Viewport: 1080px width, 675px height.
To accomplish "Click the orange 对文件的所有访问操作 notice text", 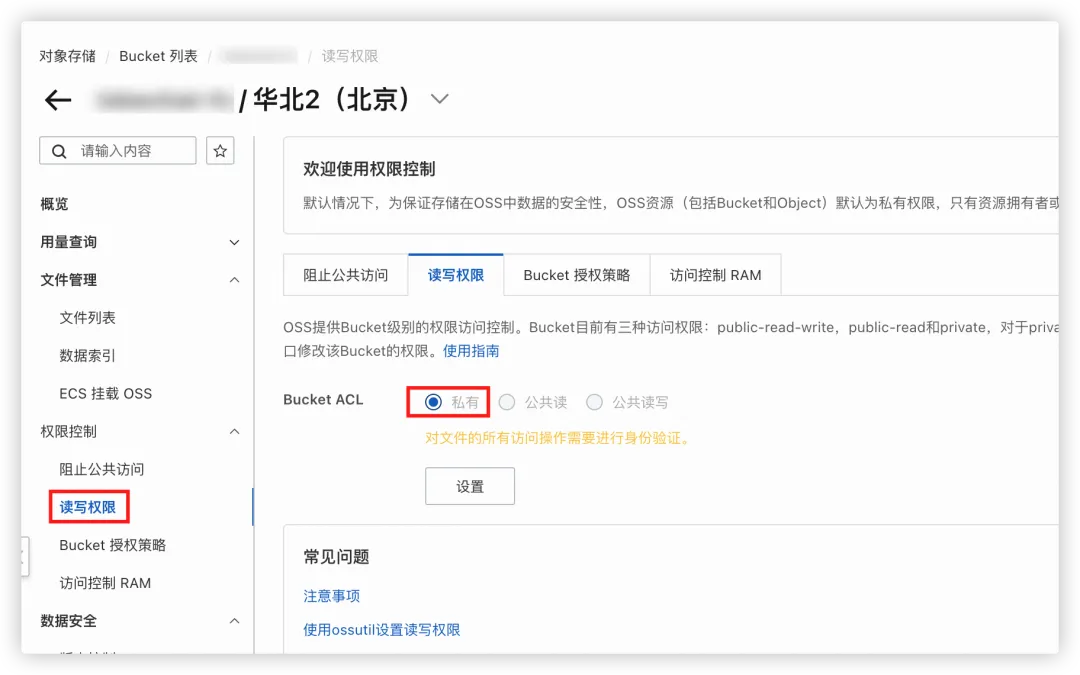I will pyautogui.click(x=557, y=438).
